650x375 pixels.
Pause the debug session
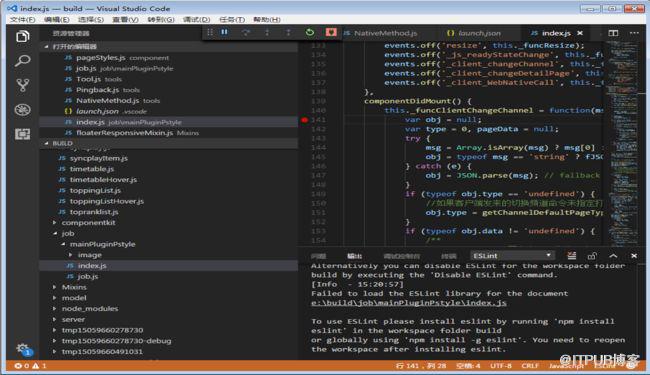pyautogui.click(x=224, y=32)
